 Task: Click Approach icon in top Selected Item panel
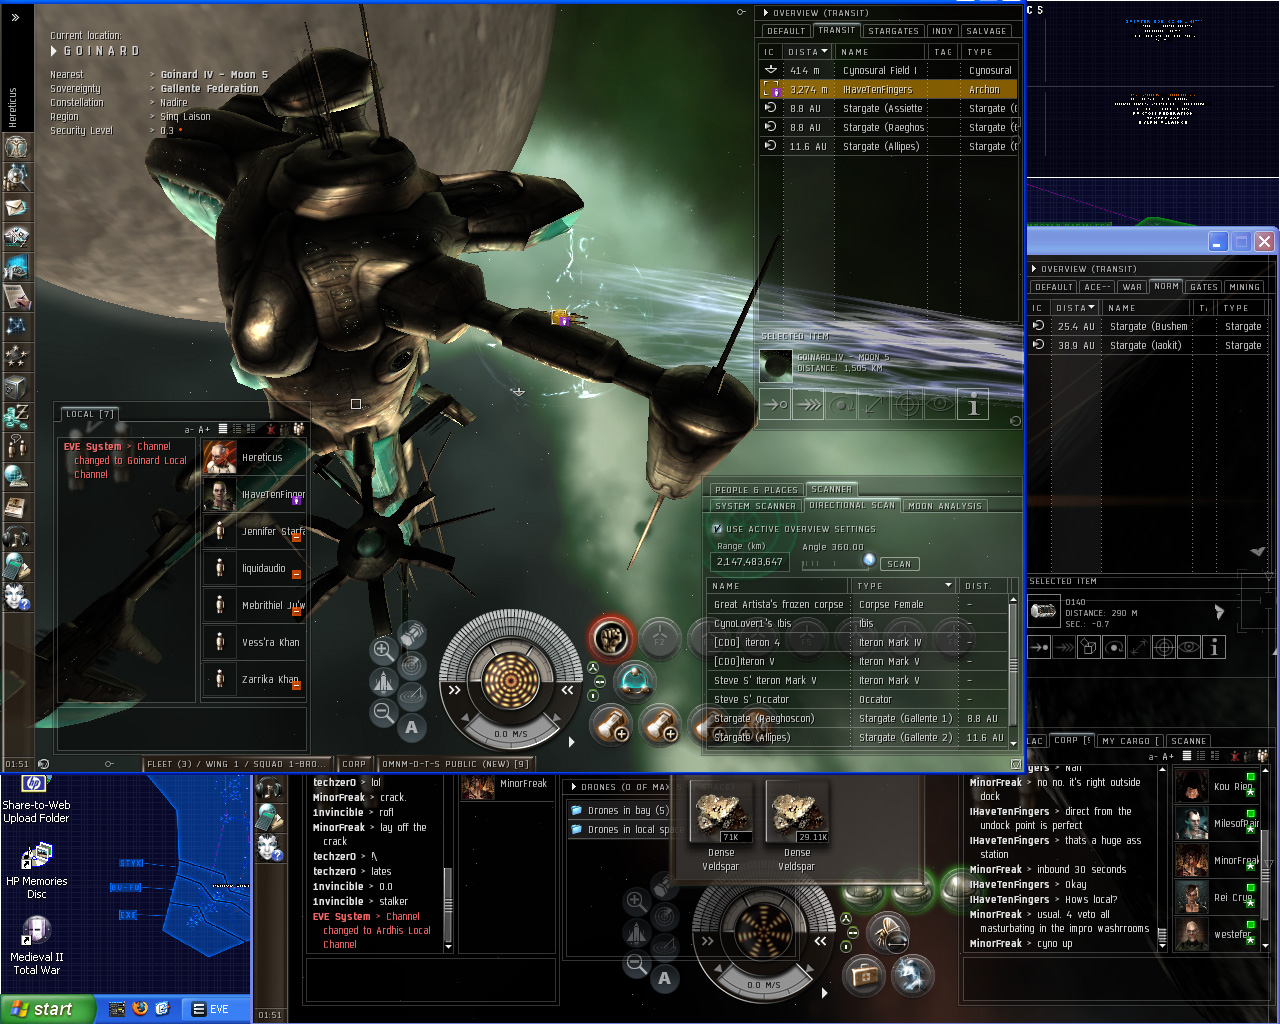pyautogui.click(x=775, y=405)
